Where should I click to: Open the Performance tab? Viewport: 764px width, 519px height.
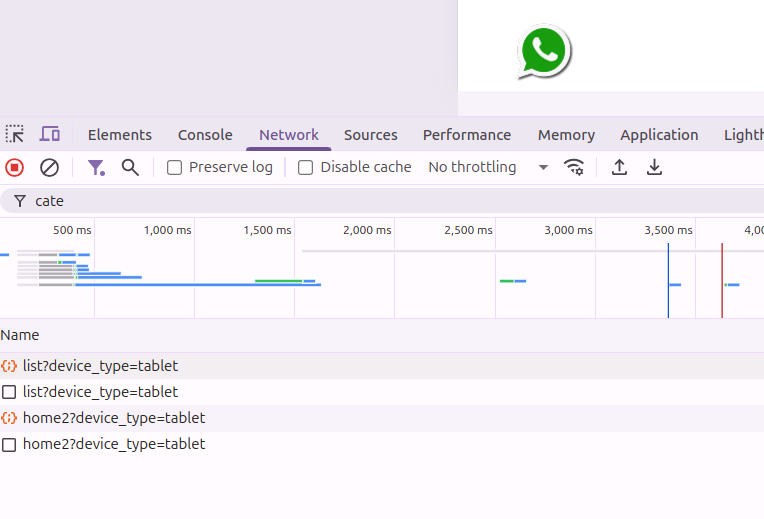467,135
